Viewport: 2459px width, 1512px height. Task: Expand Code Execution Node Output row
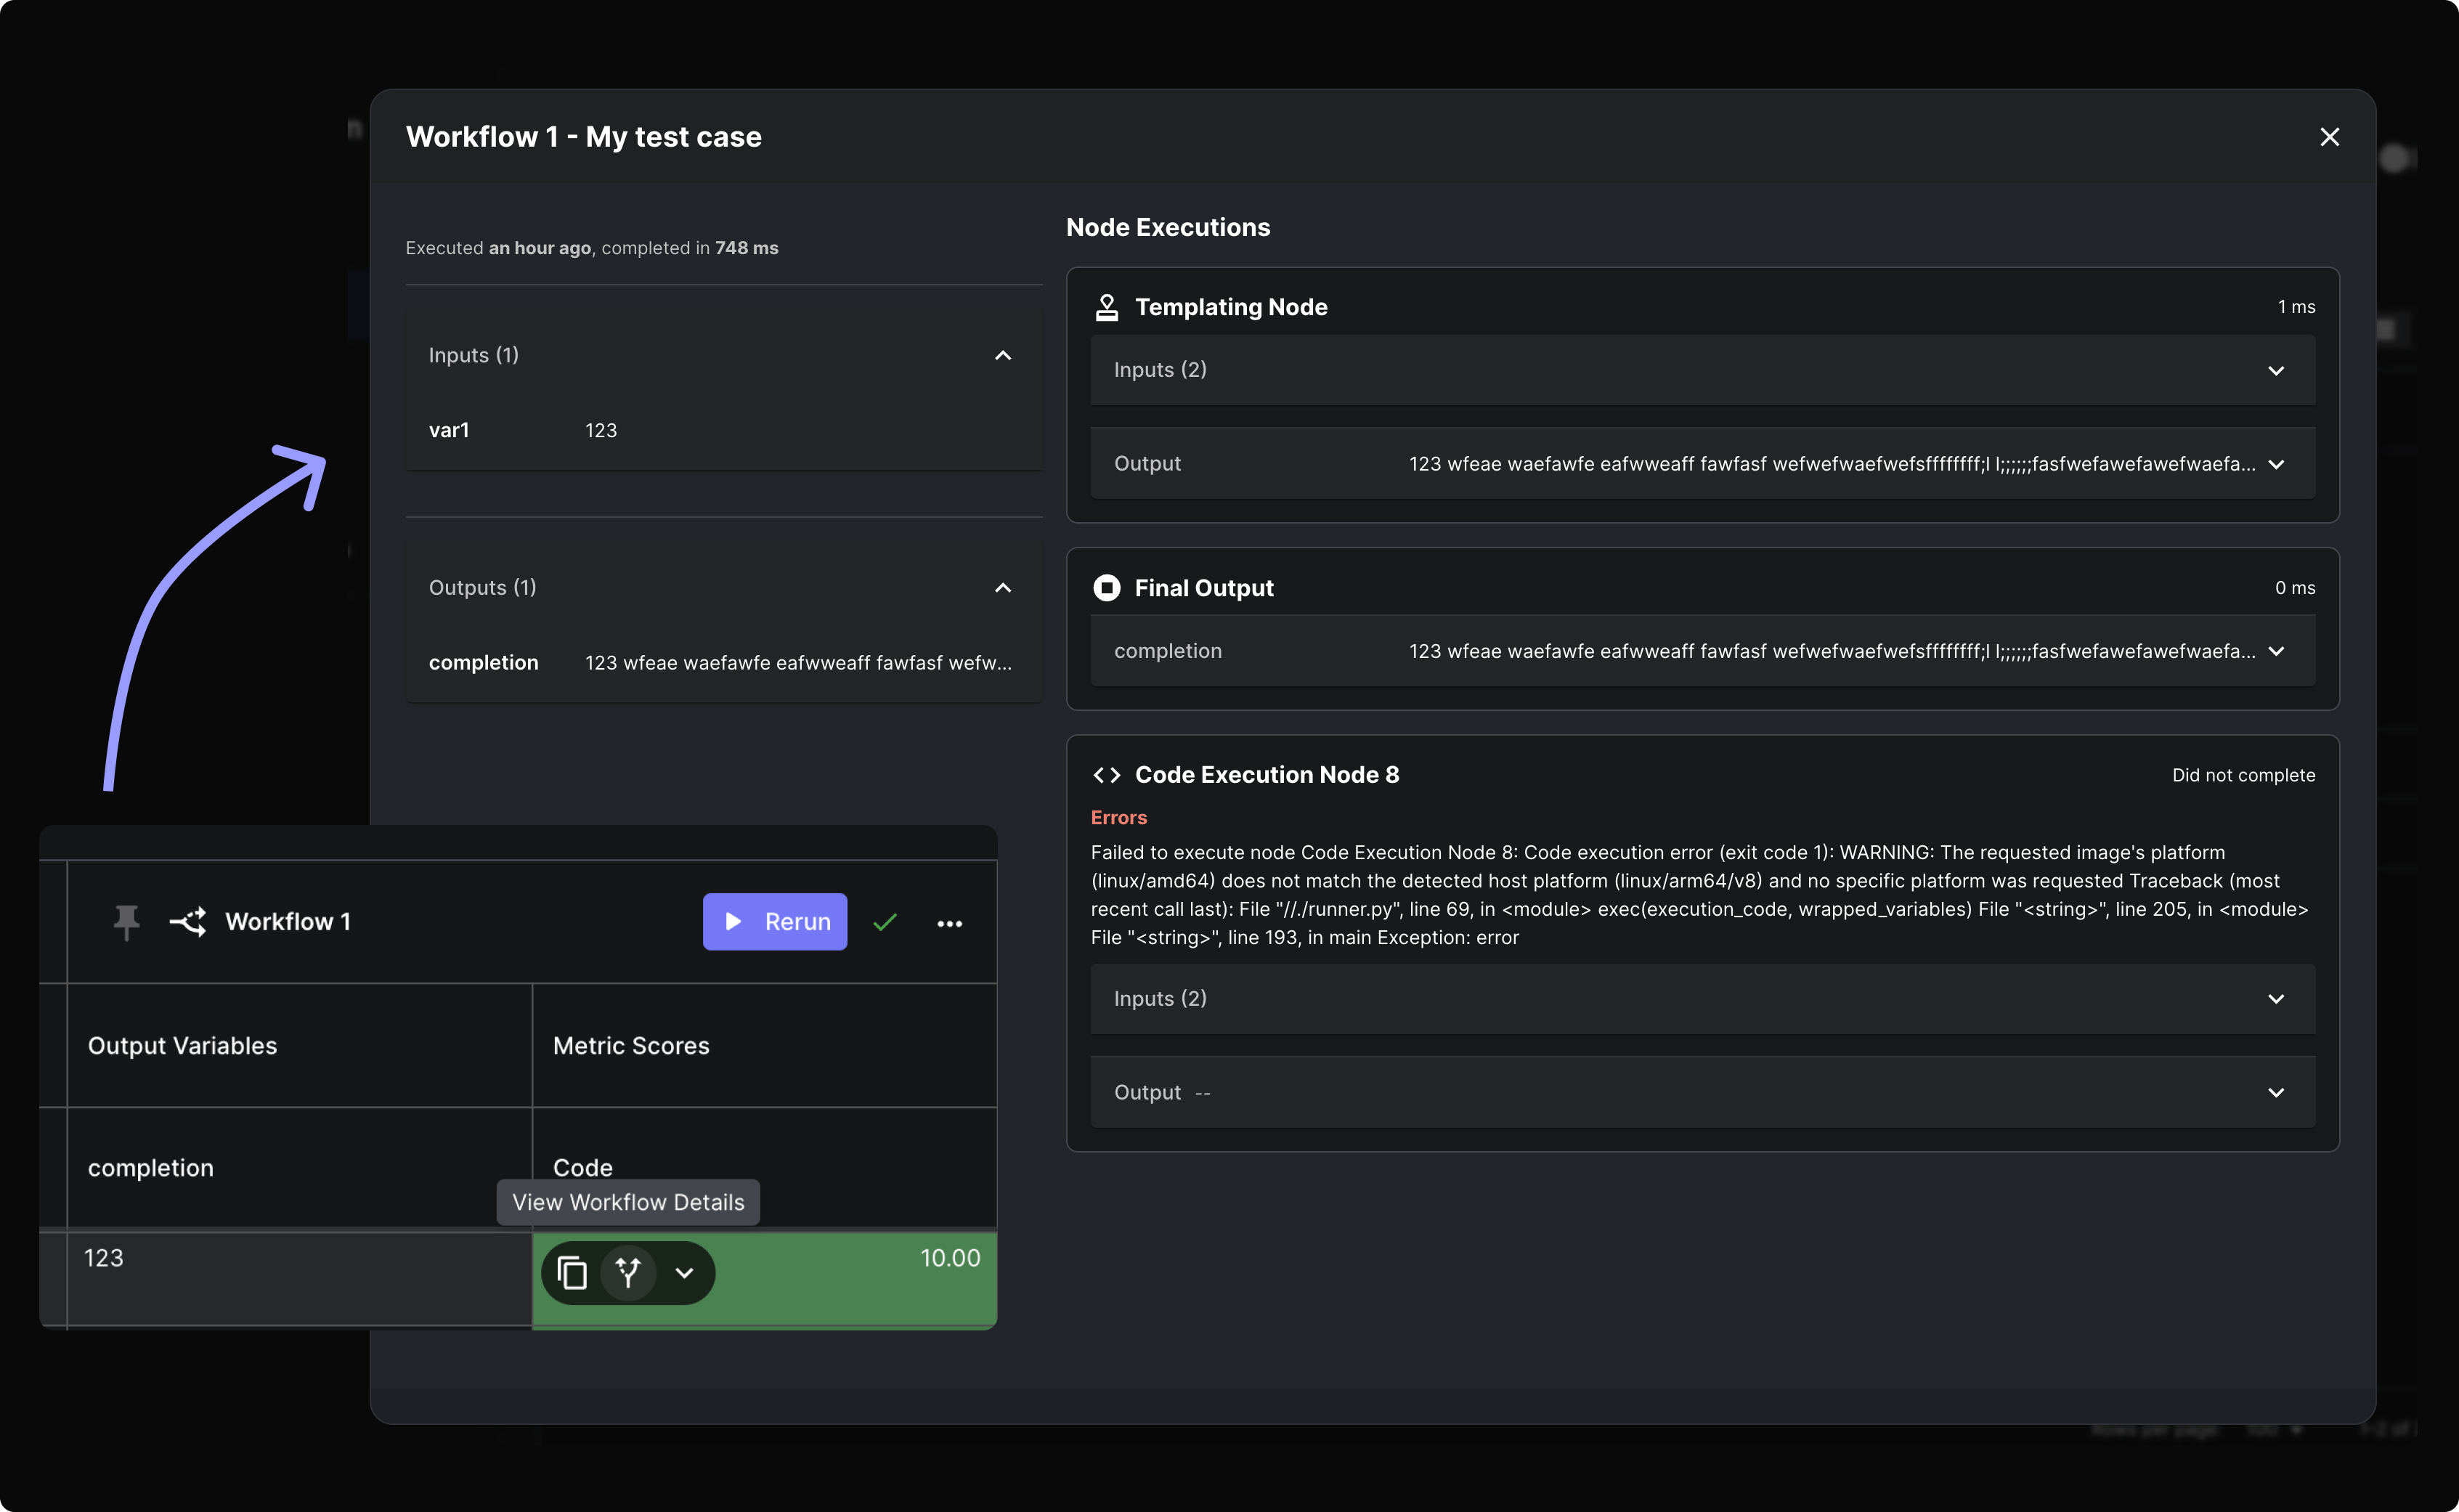(x=2276, y=1092)
